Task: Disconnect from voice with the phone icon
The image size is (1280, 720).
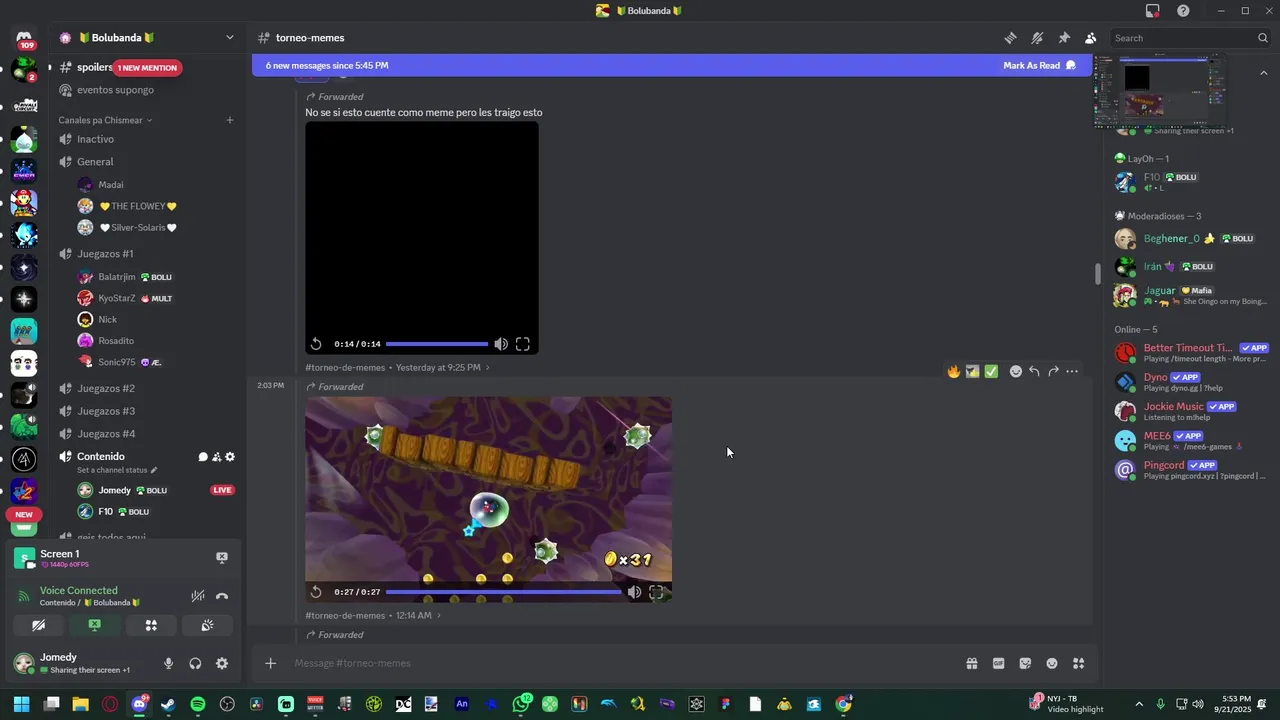Action: (x=222, y=596)
